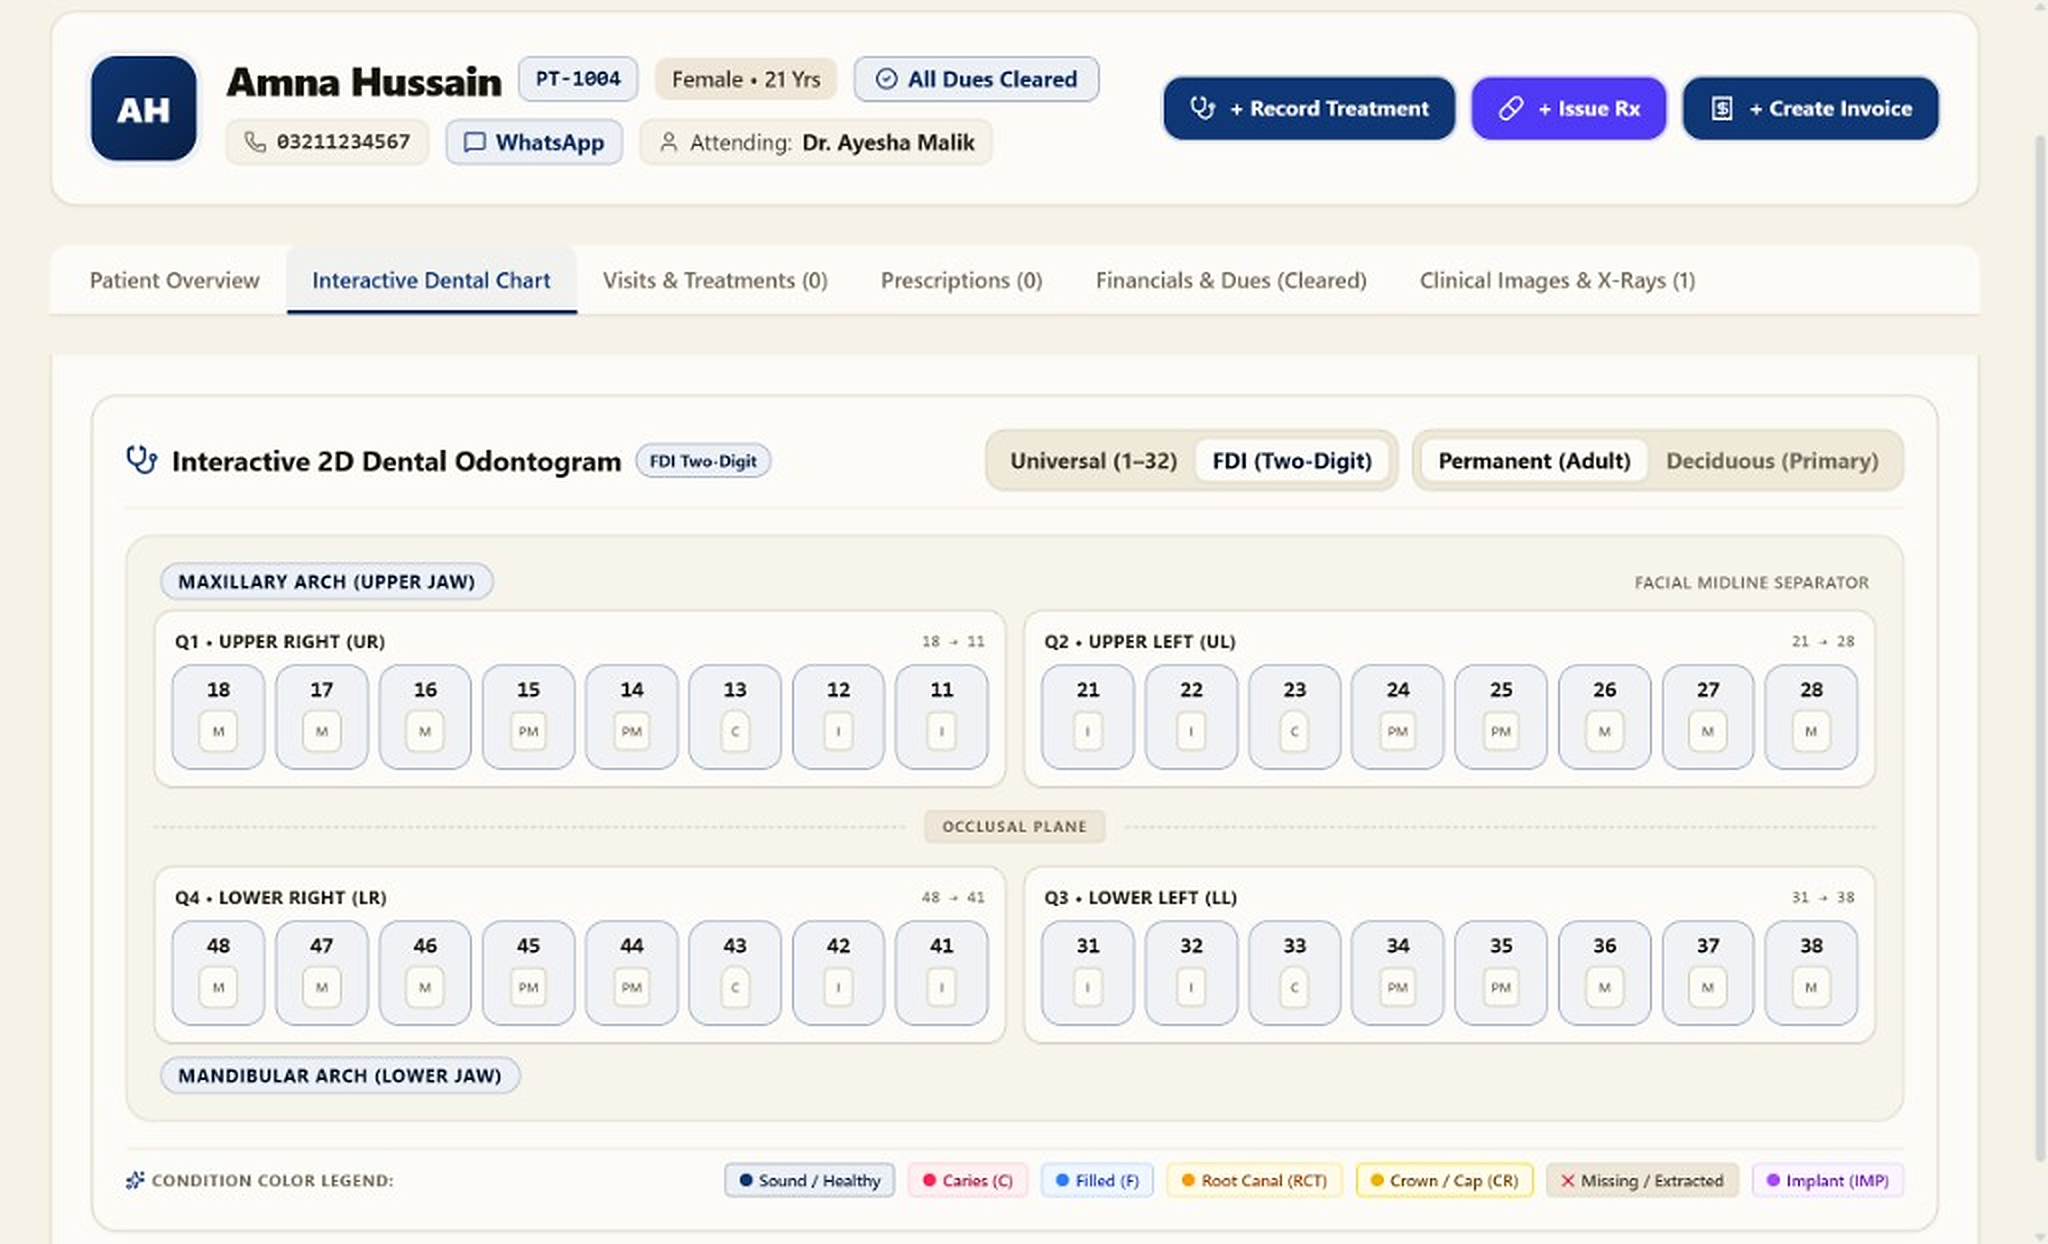Click the stethoscope icon in Record Treatment
Image resolution: width=2048 pixels, height=1244 pixels.
click(x=1203, y=108)
